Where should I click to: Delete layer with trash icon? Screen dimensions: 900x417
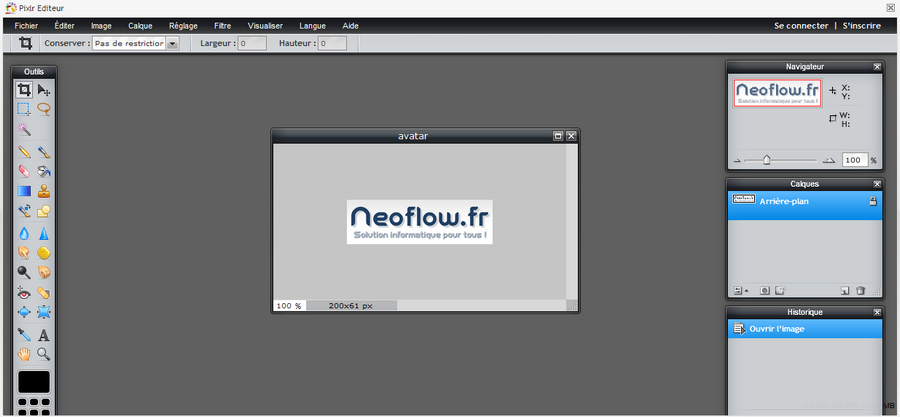(x=860, y=291)
